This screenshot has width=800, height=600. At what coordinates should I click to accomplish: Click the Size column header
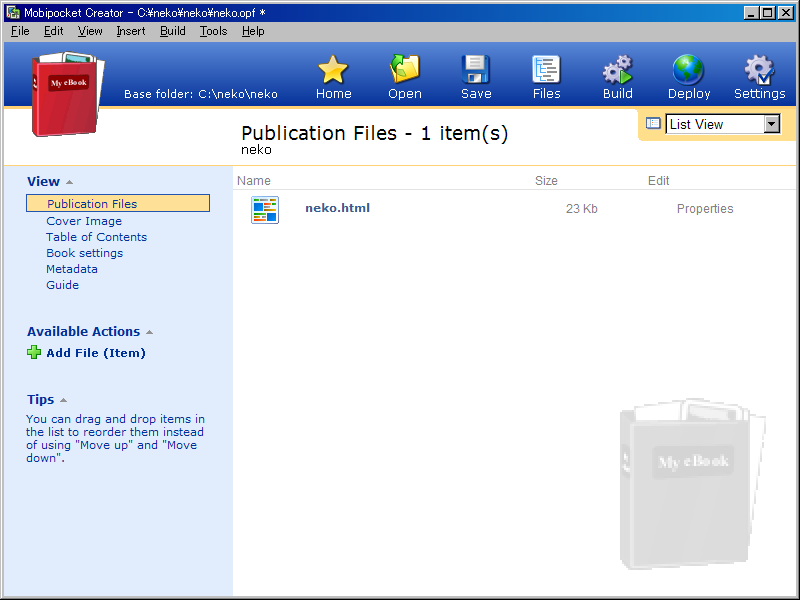click(x=546, y=181)
